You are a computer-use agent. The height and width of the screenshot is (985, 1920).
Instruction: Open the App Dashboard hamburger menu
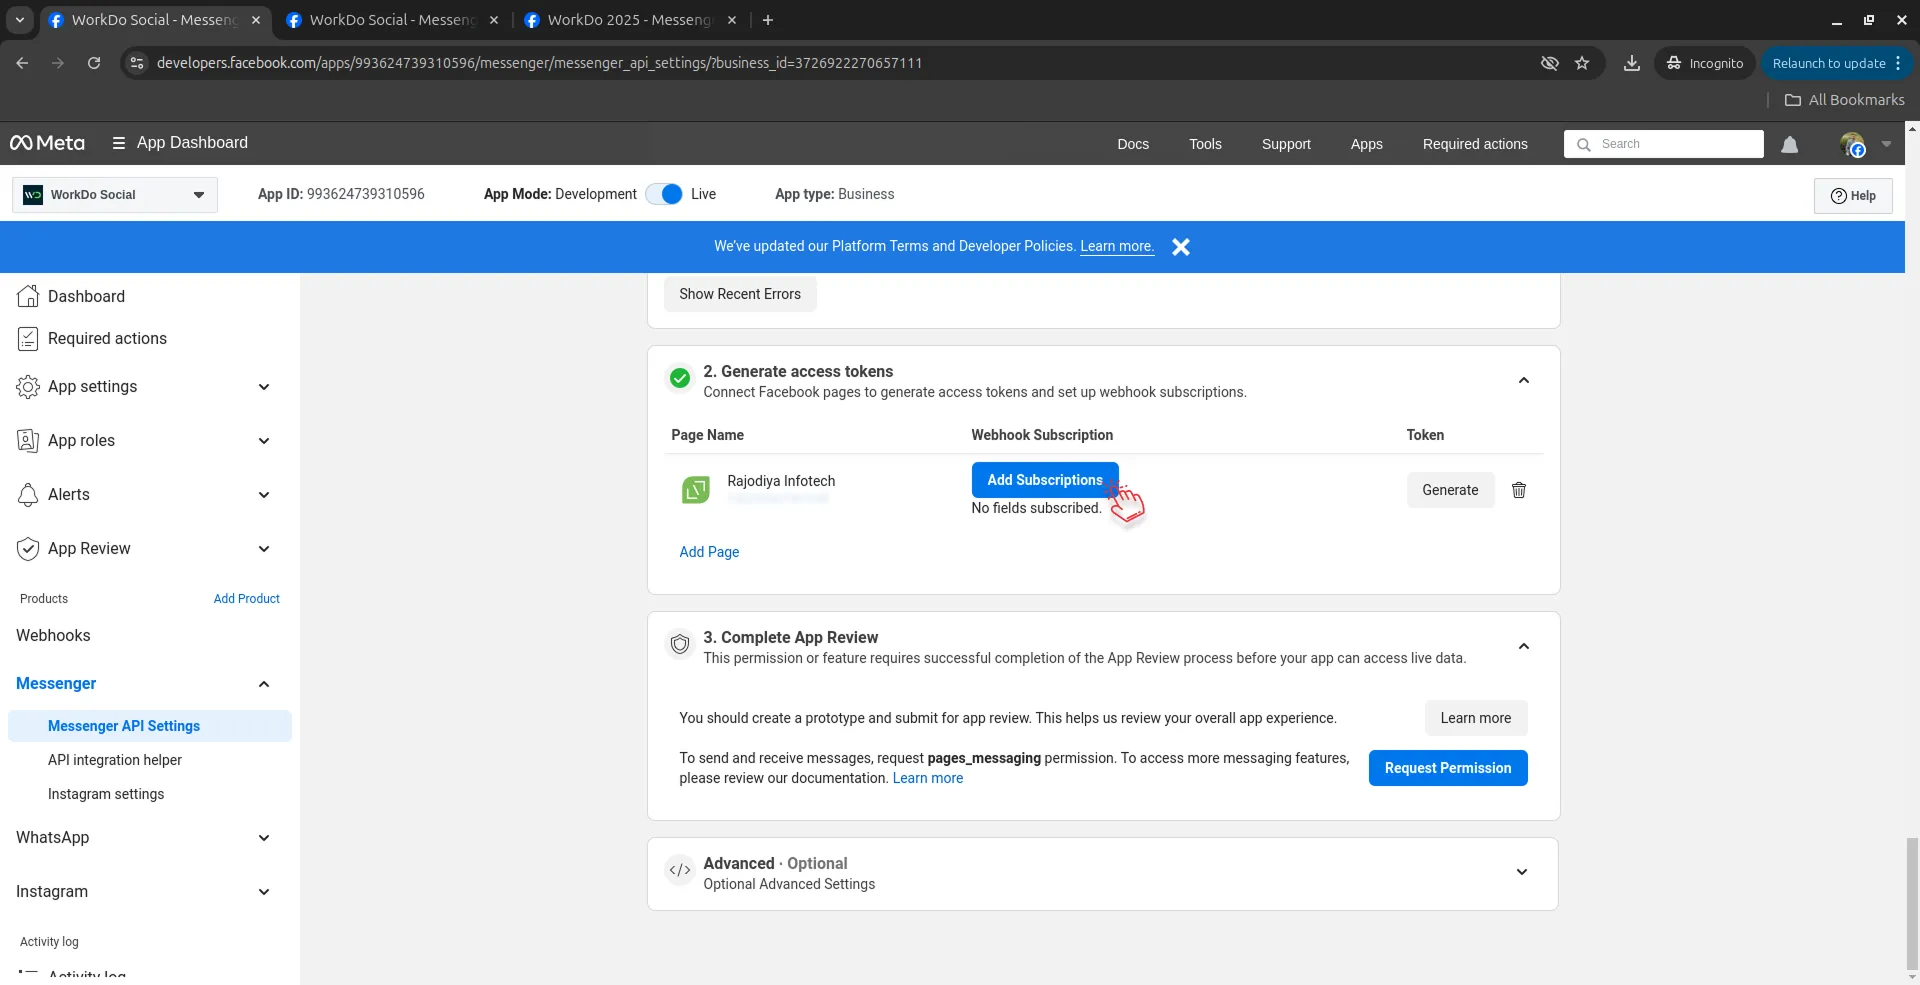click(x=119, y=143)
